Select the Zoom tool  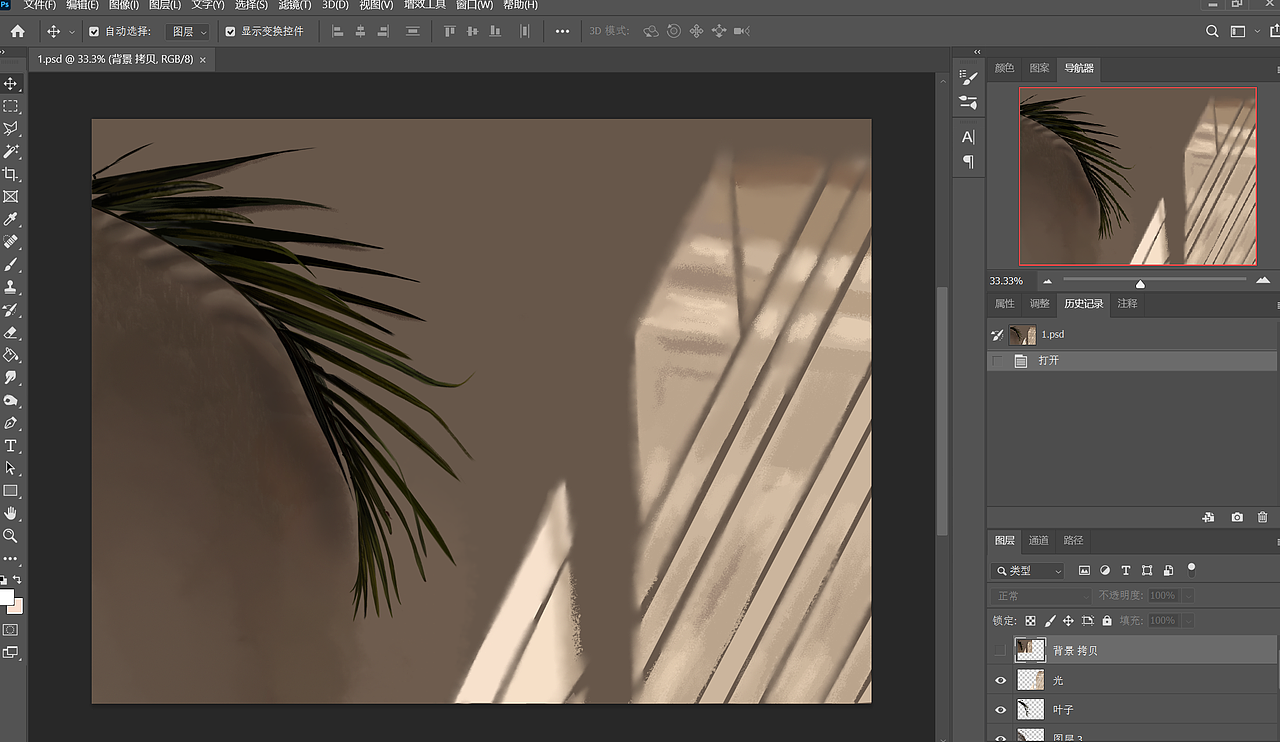pos(11,536)
